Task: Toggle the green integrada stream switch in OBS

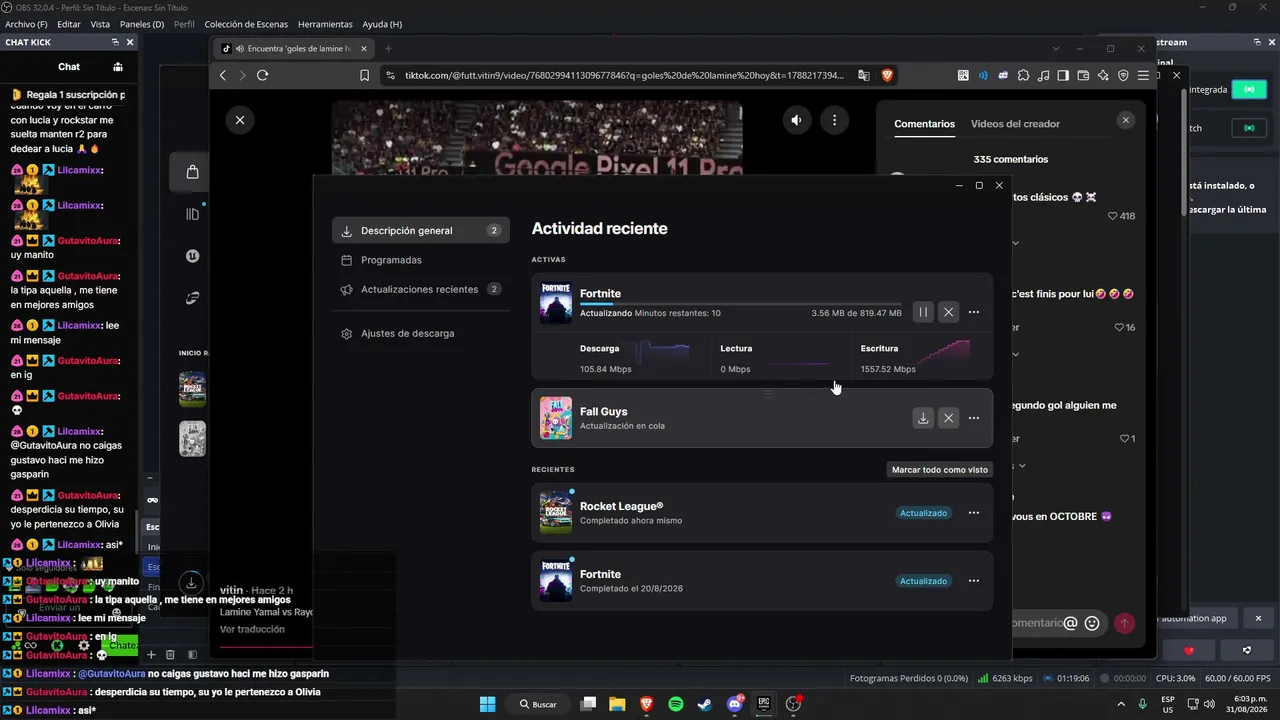Action: tap(1249, 89)
